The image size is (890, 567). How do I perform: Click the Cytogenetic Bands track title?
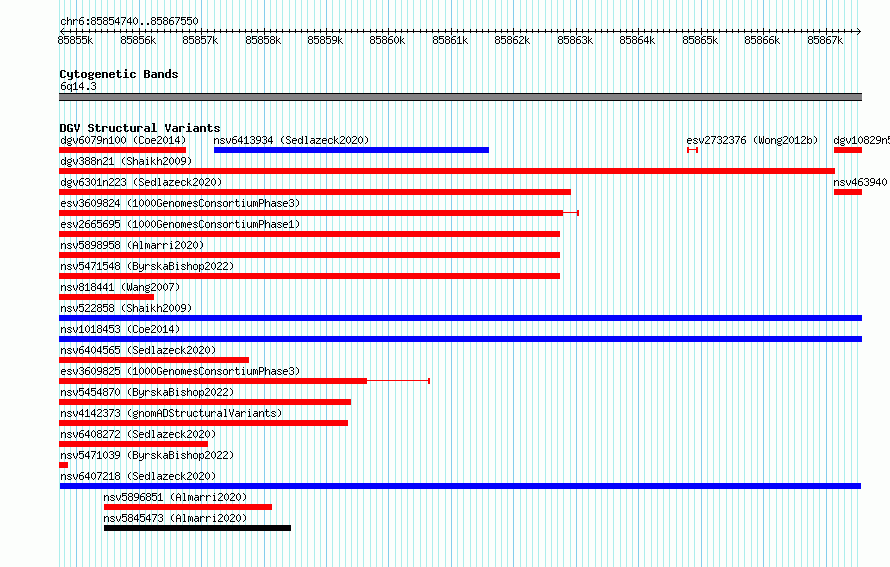pos(119,74)
